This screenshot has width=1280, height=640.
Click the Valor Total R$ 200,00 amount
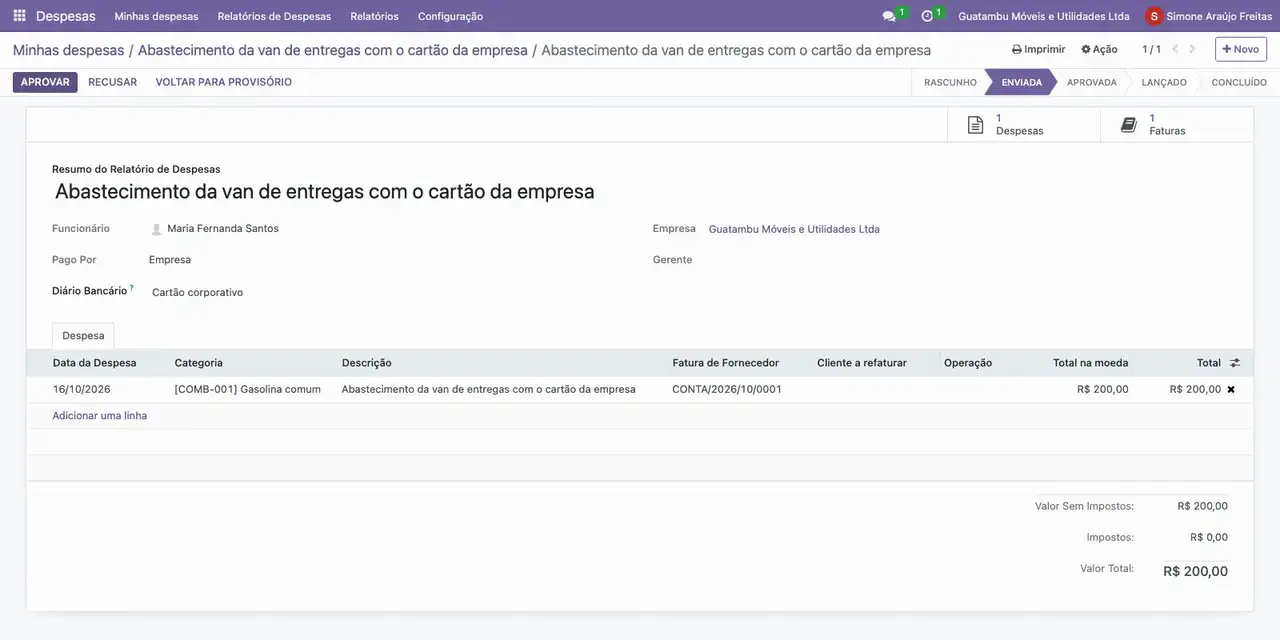pos(1195,572)
